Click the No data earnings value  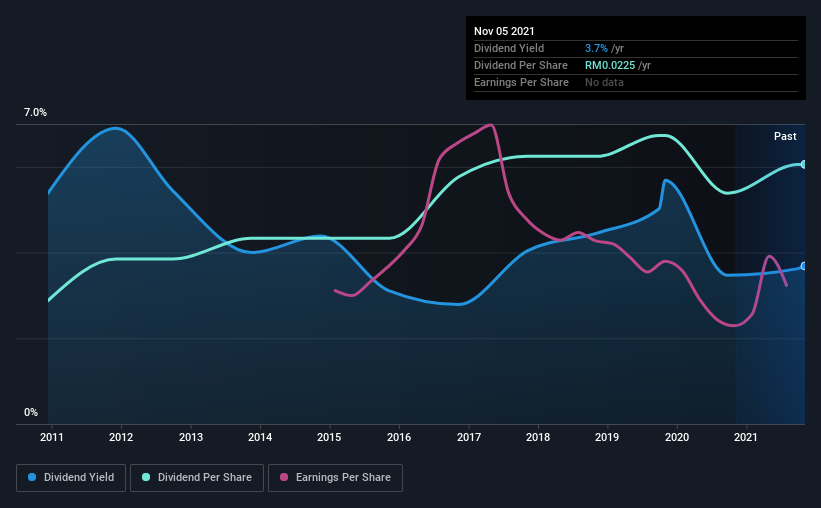604,82
